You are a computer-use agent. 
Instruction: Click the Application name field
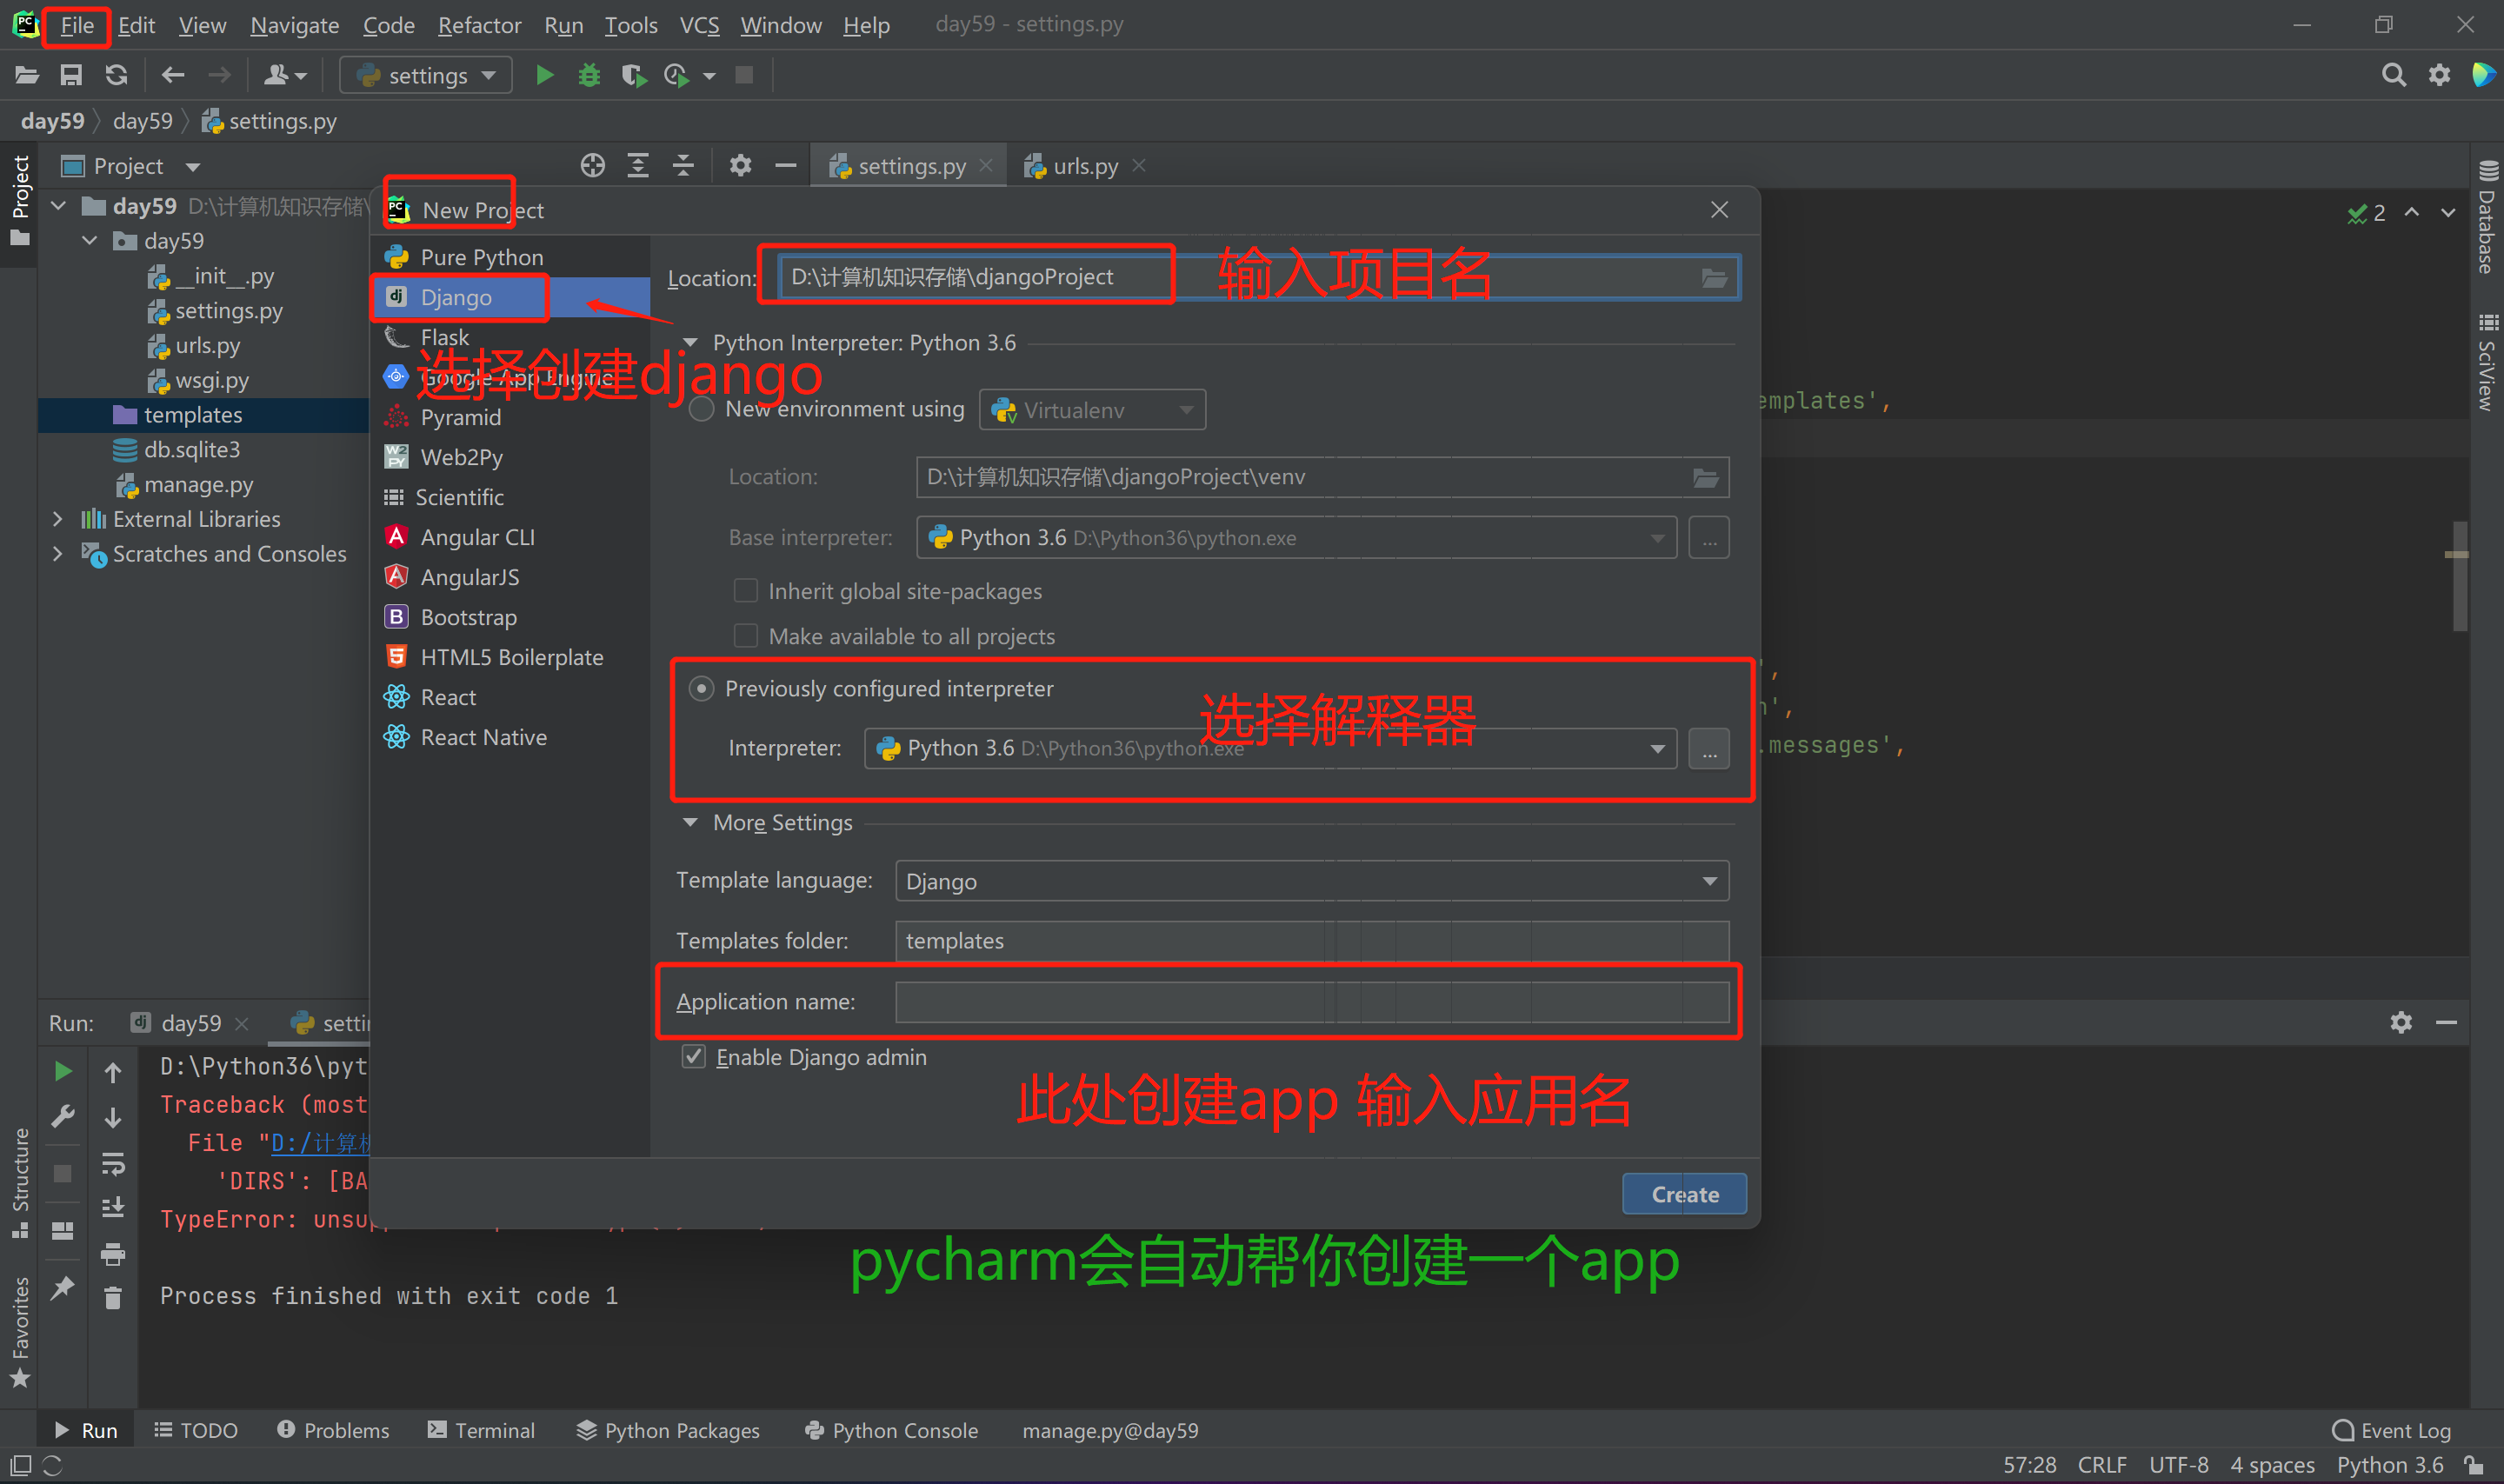[1312, 1002]
